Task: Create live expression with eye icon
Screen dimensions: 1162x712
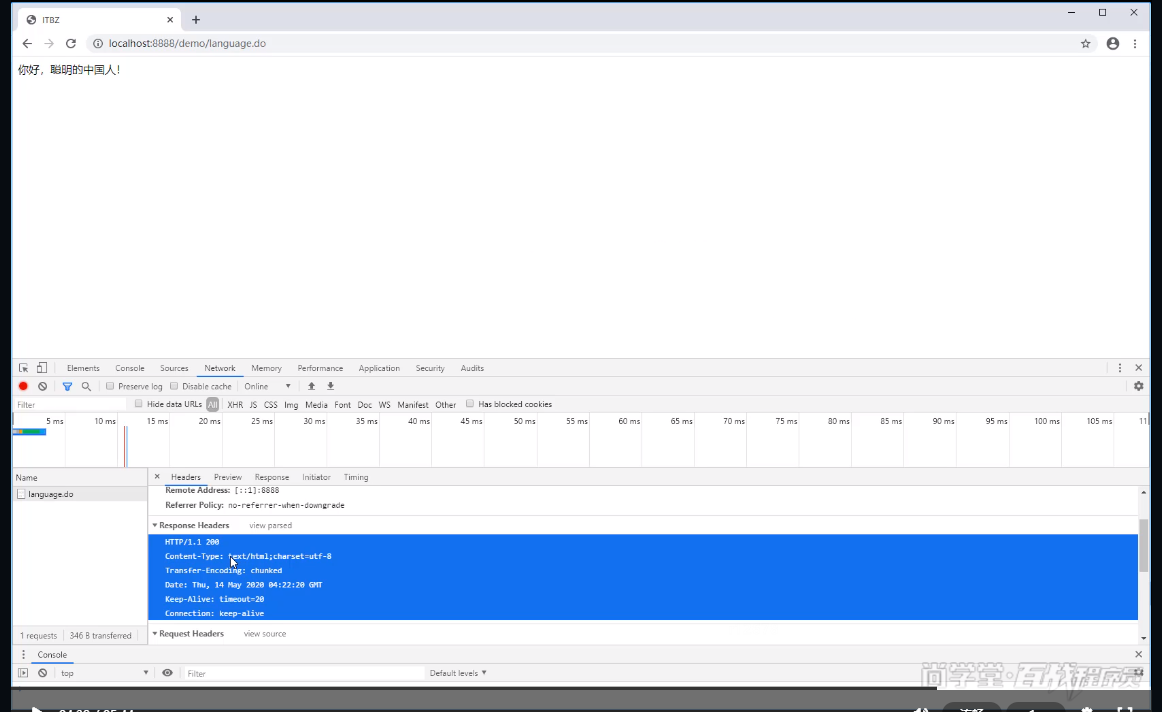Action: [167, 673]
